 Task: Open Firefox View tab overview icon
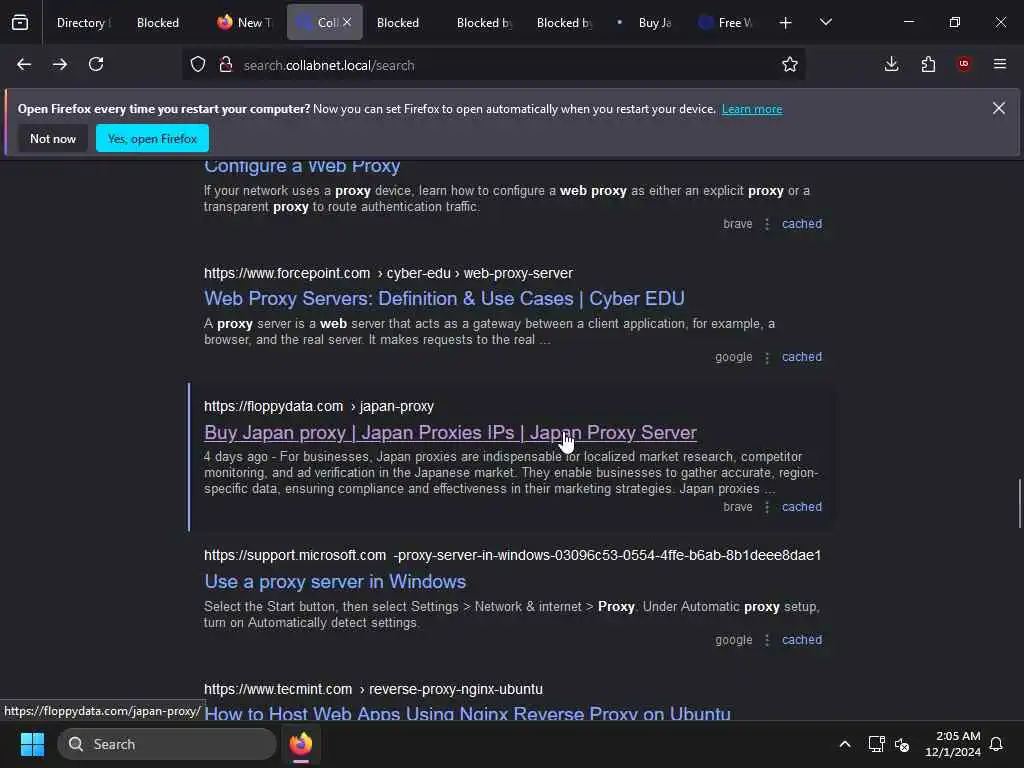tap(20, 23)
